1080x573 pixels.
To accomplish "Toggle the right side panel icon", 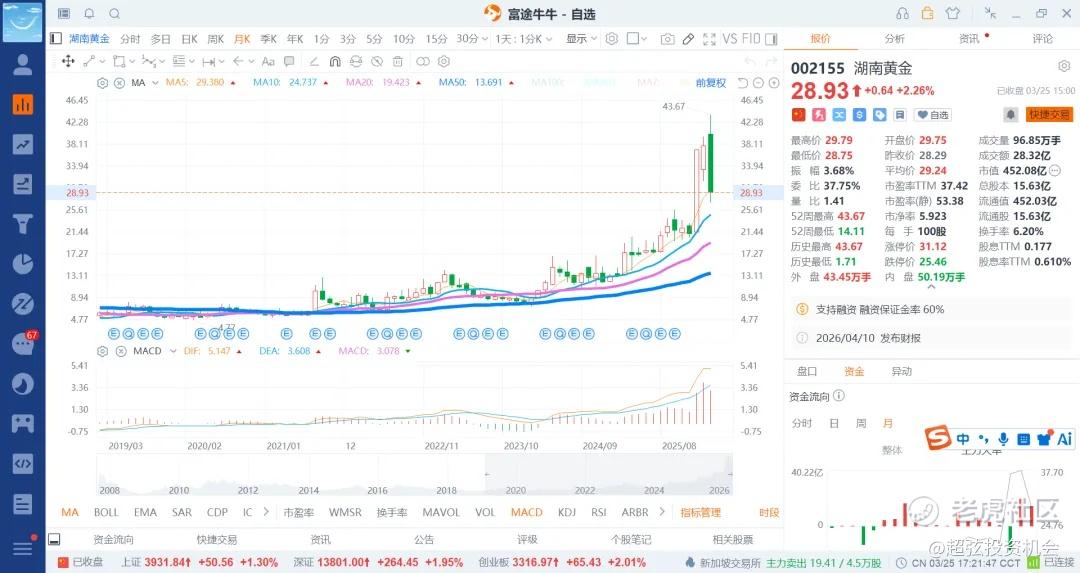I will (x=771, y=39).
